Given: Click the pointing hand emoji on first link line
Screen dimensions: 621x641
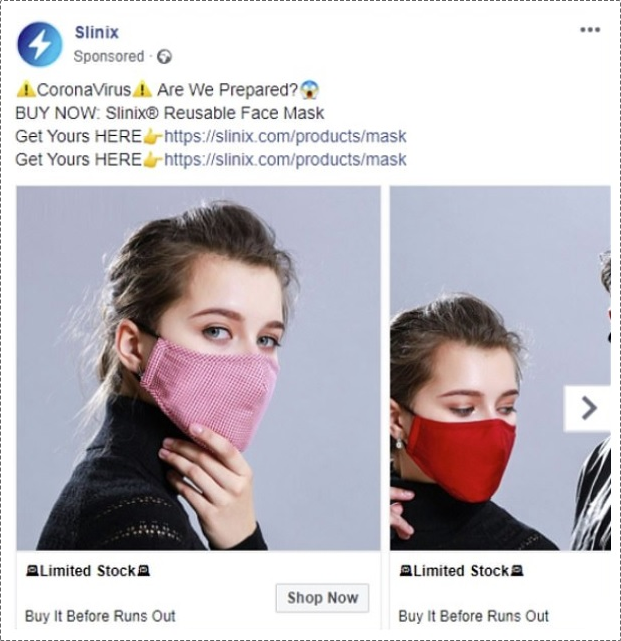Looking at the screenshot, I should click(x=152, y=137).
